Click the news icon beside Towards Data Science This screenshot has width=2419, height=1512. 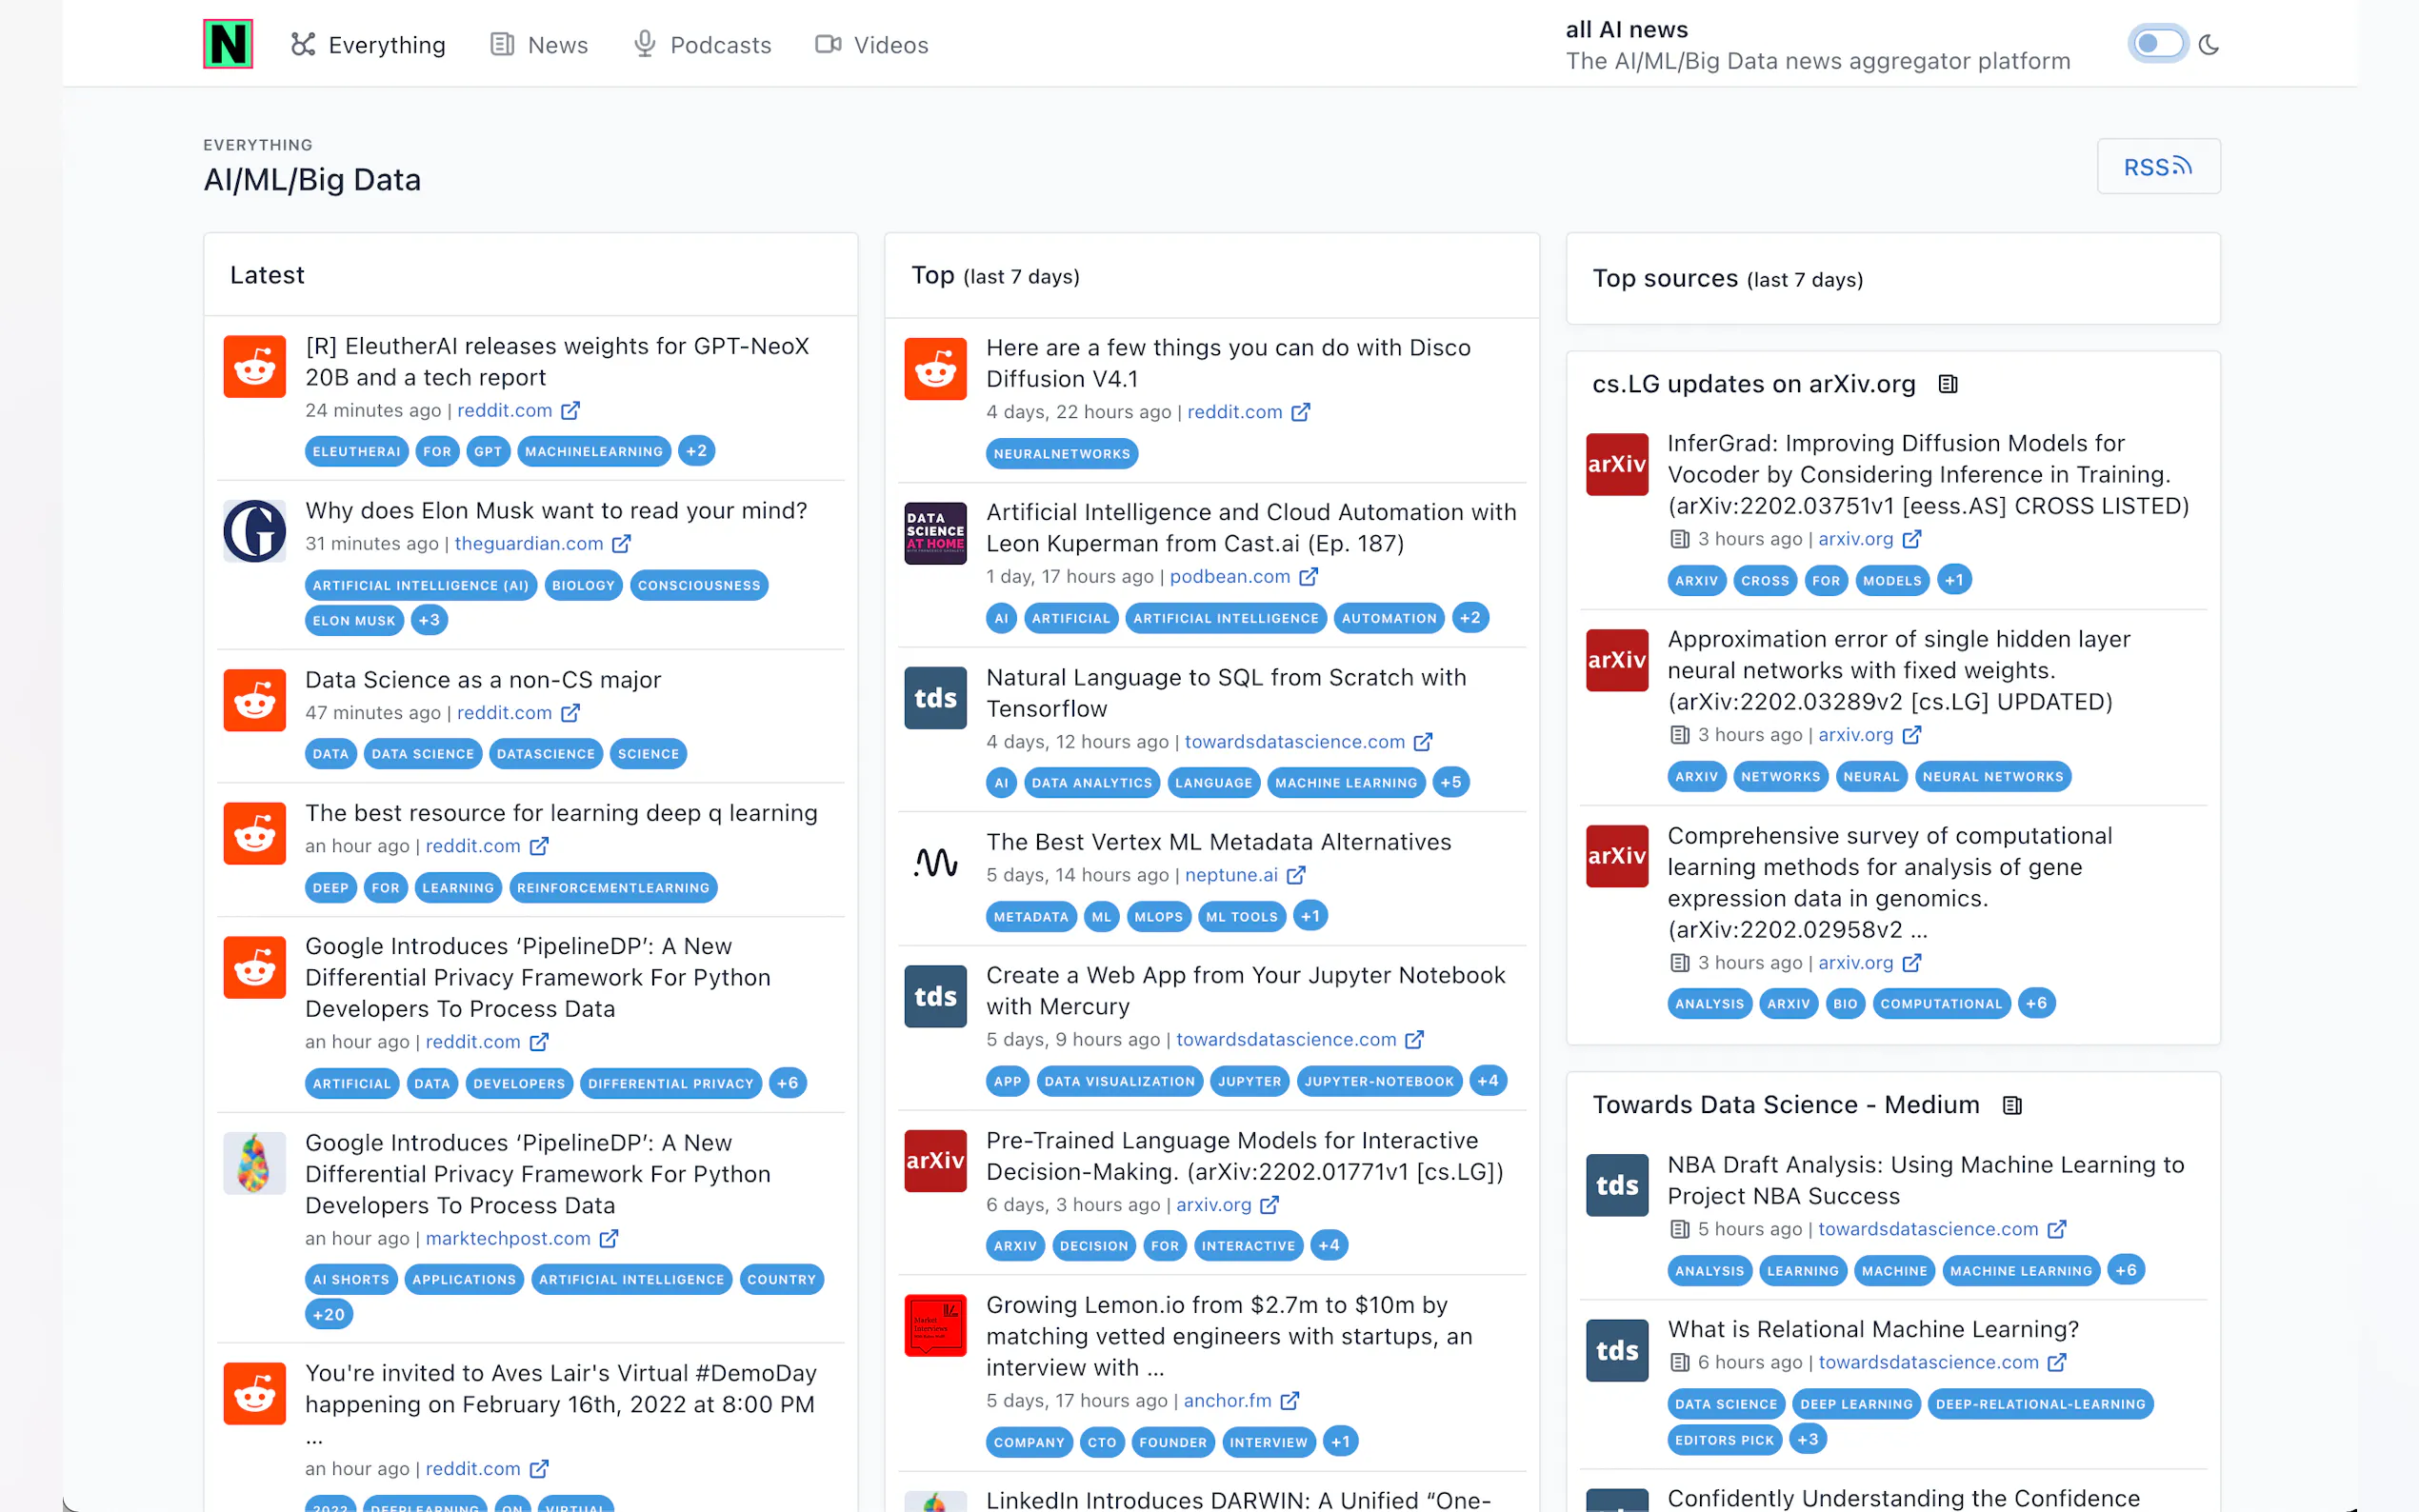(2012, 1105)
